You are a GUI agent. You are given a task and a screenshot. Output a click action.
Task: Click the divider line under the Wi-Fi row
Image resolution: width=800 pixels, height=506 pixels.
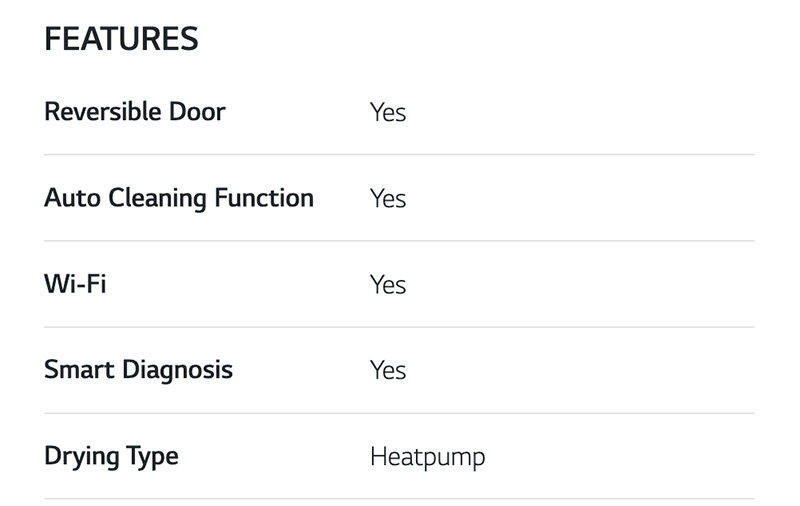399,327
